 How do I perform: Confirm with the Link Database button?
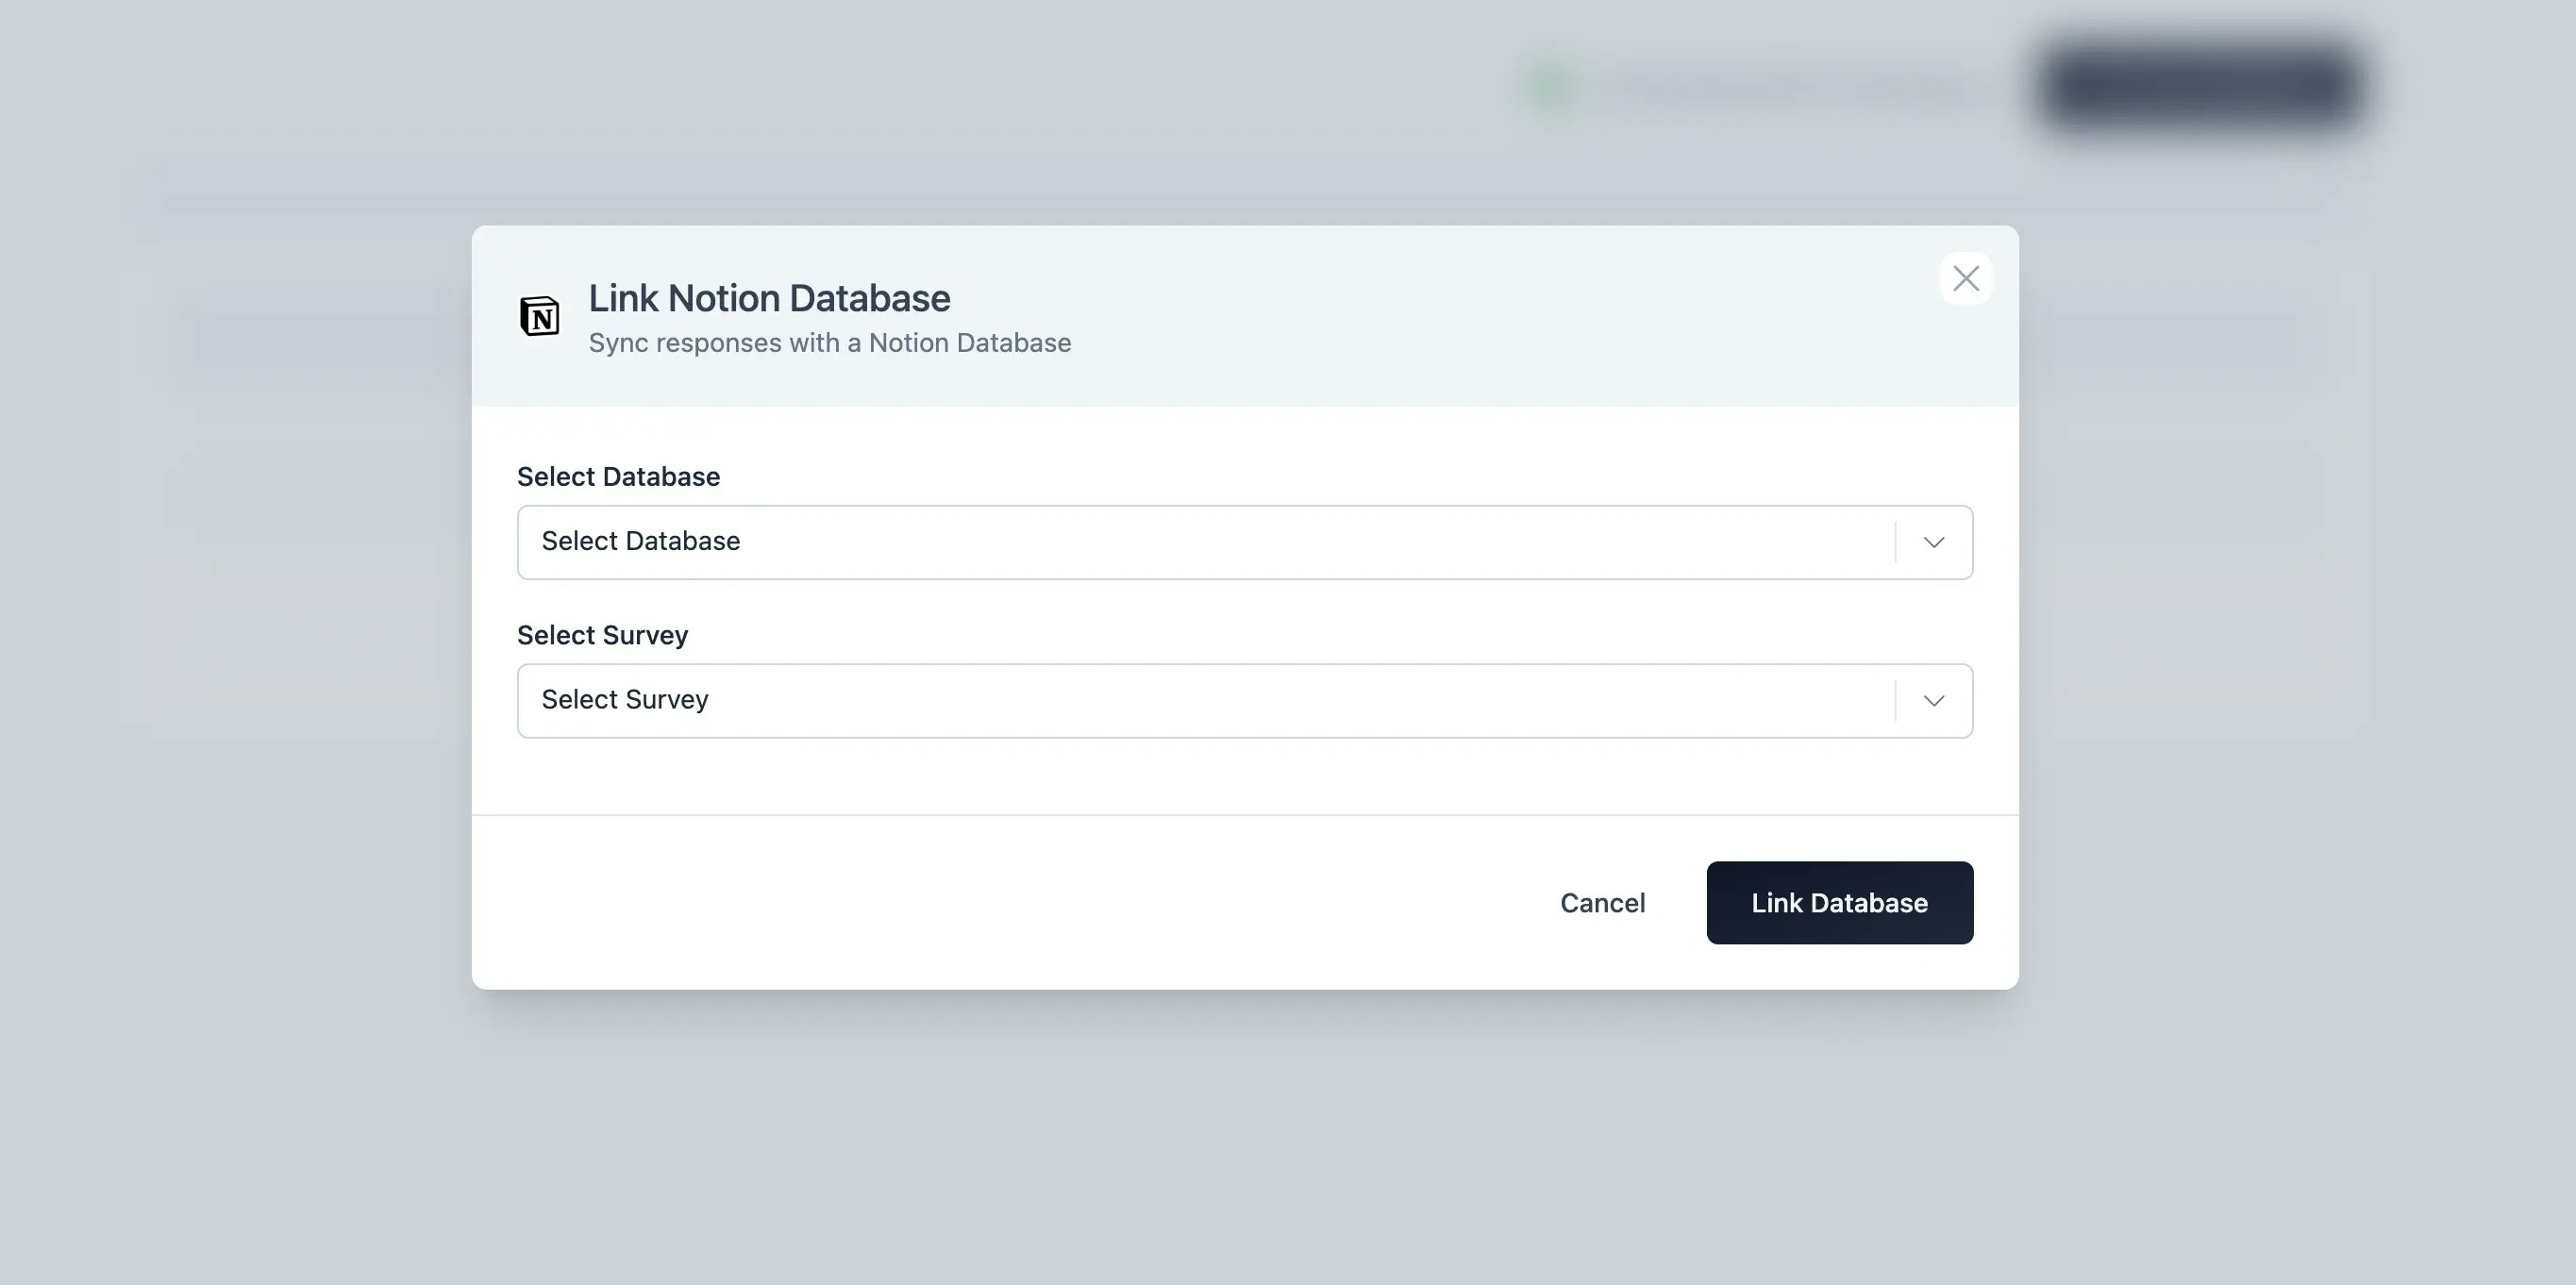pyautogui.click(x=1839, y=902)
